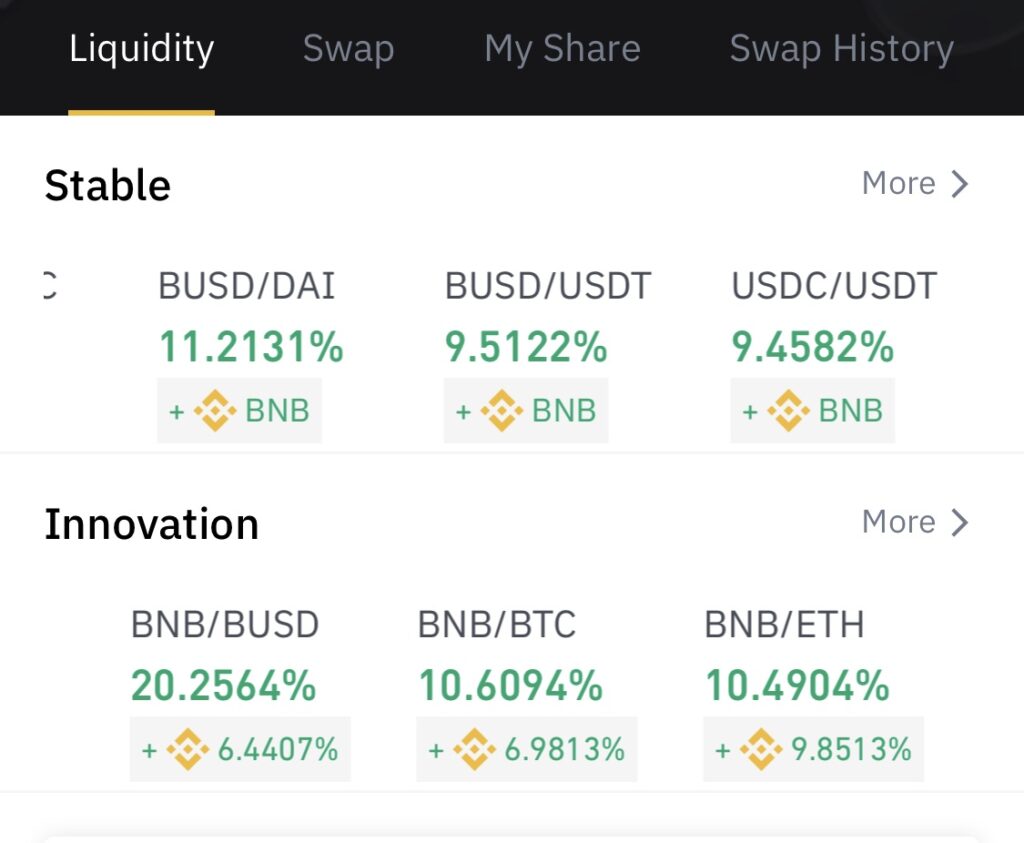Expand Stable section via chevron arrow

(x=959, y=183)
